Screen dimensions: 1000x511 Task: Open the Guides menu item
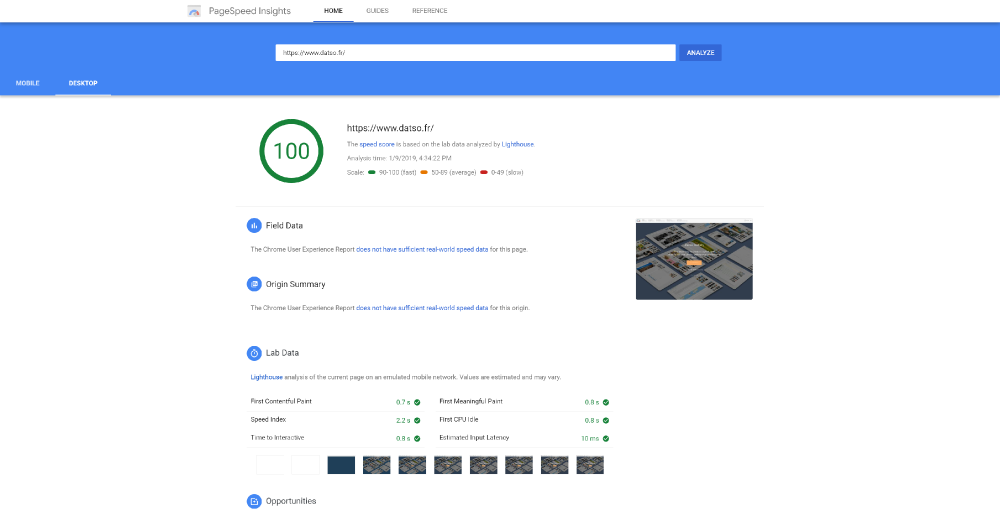point(377,11)
